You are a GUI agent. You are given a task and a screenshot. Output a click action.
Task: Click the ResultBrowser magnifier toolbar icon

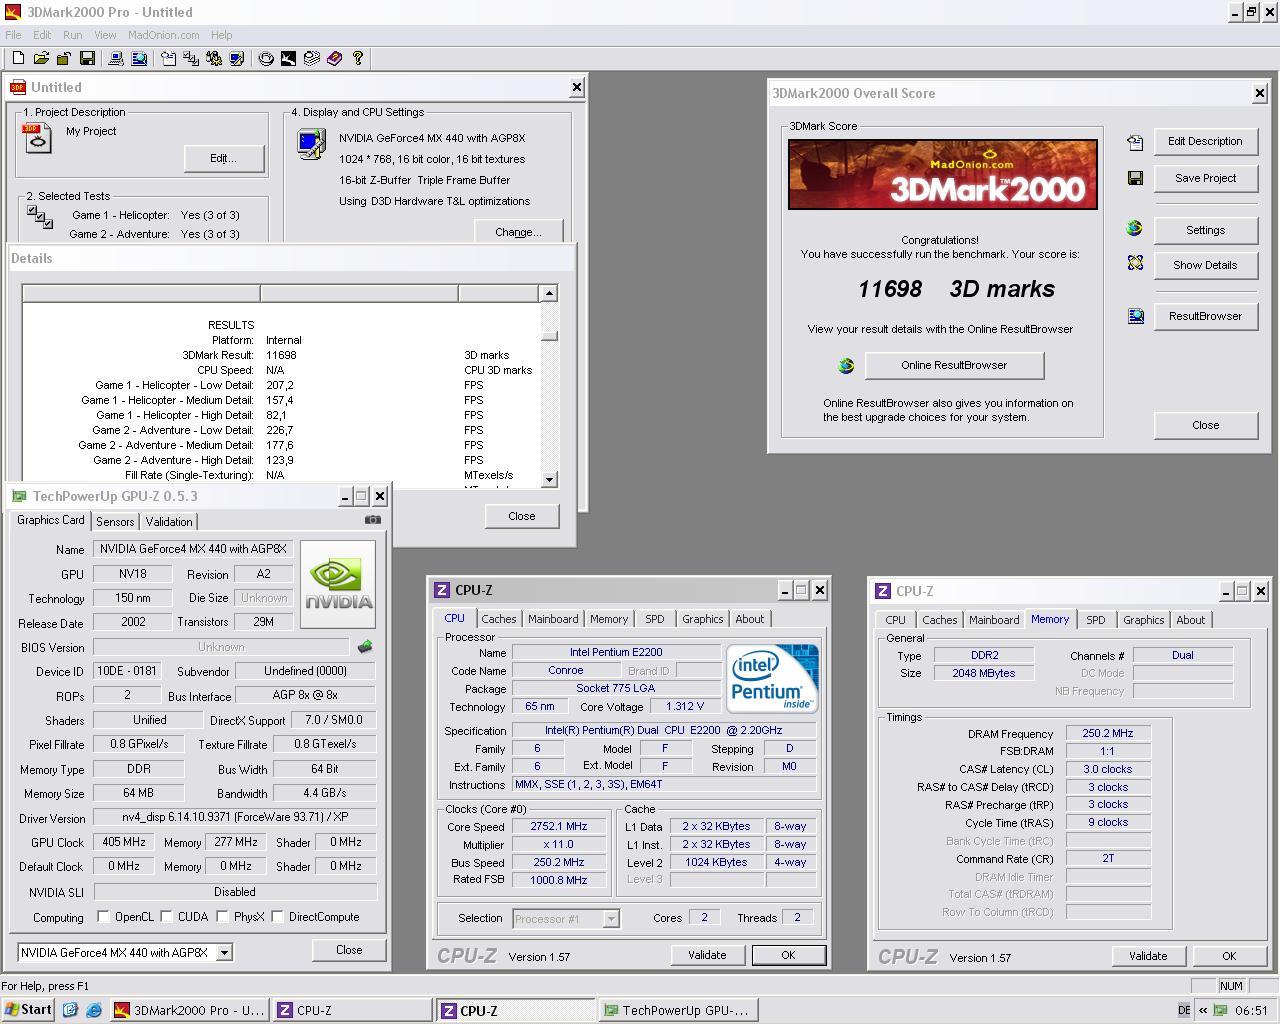139,59
